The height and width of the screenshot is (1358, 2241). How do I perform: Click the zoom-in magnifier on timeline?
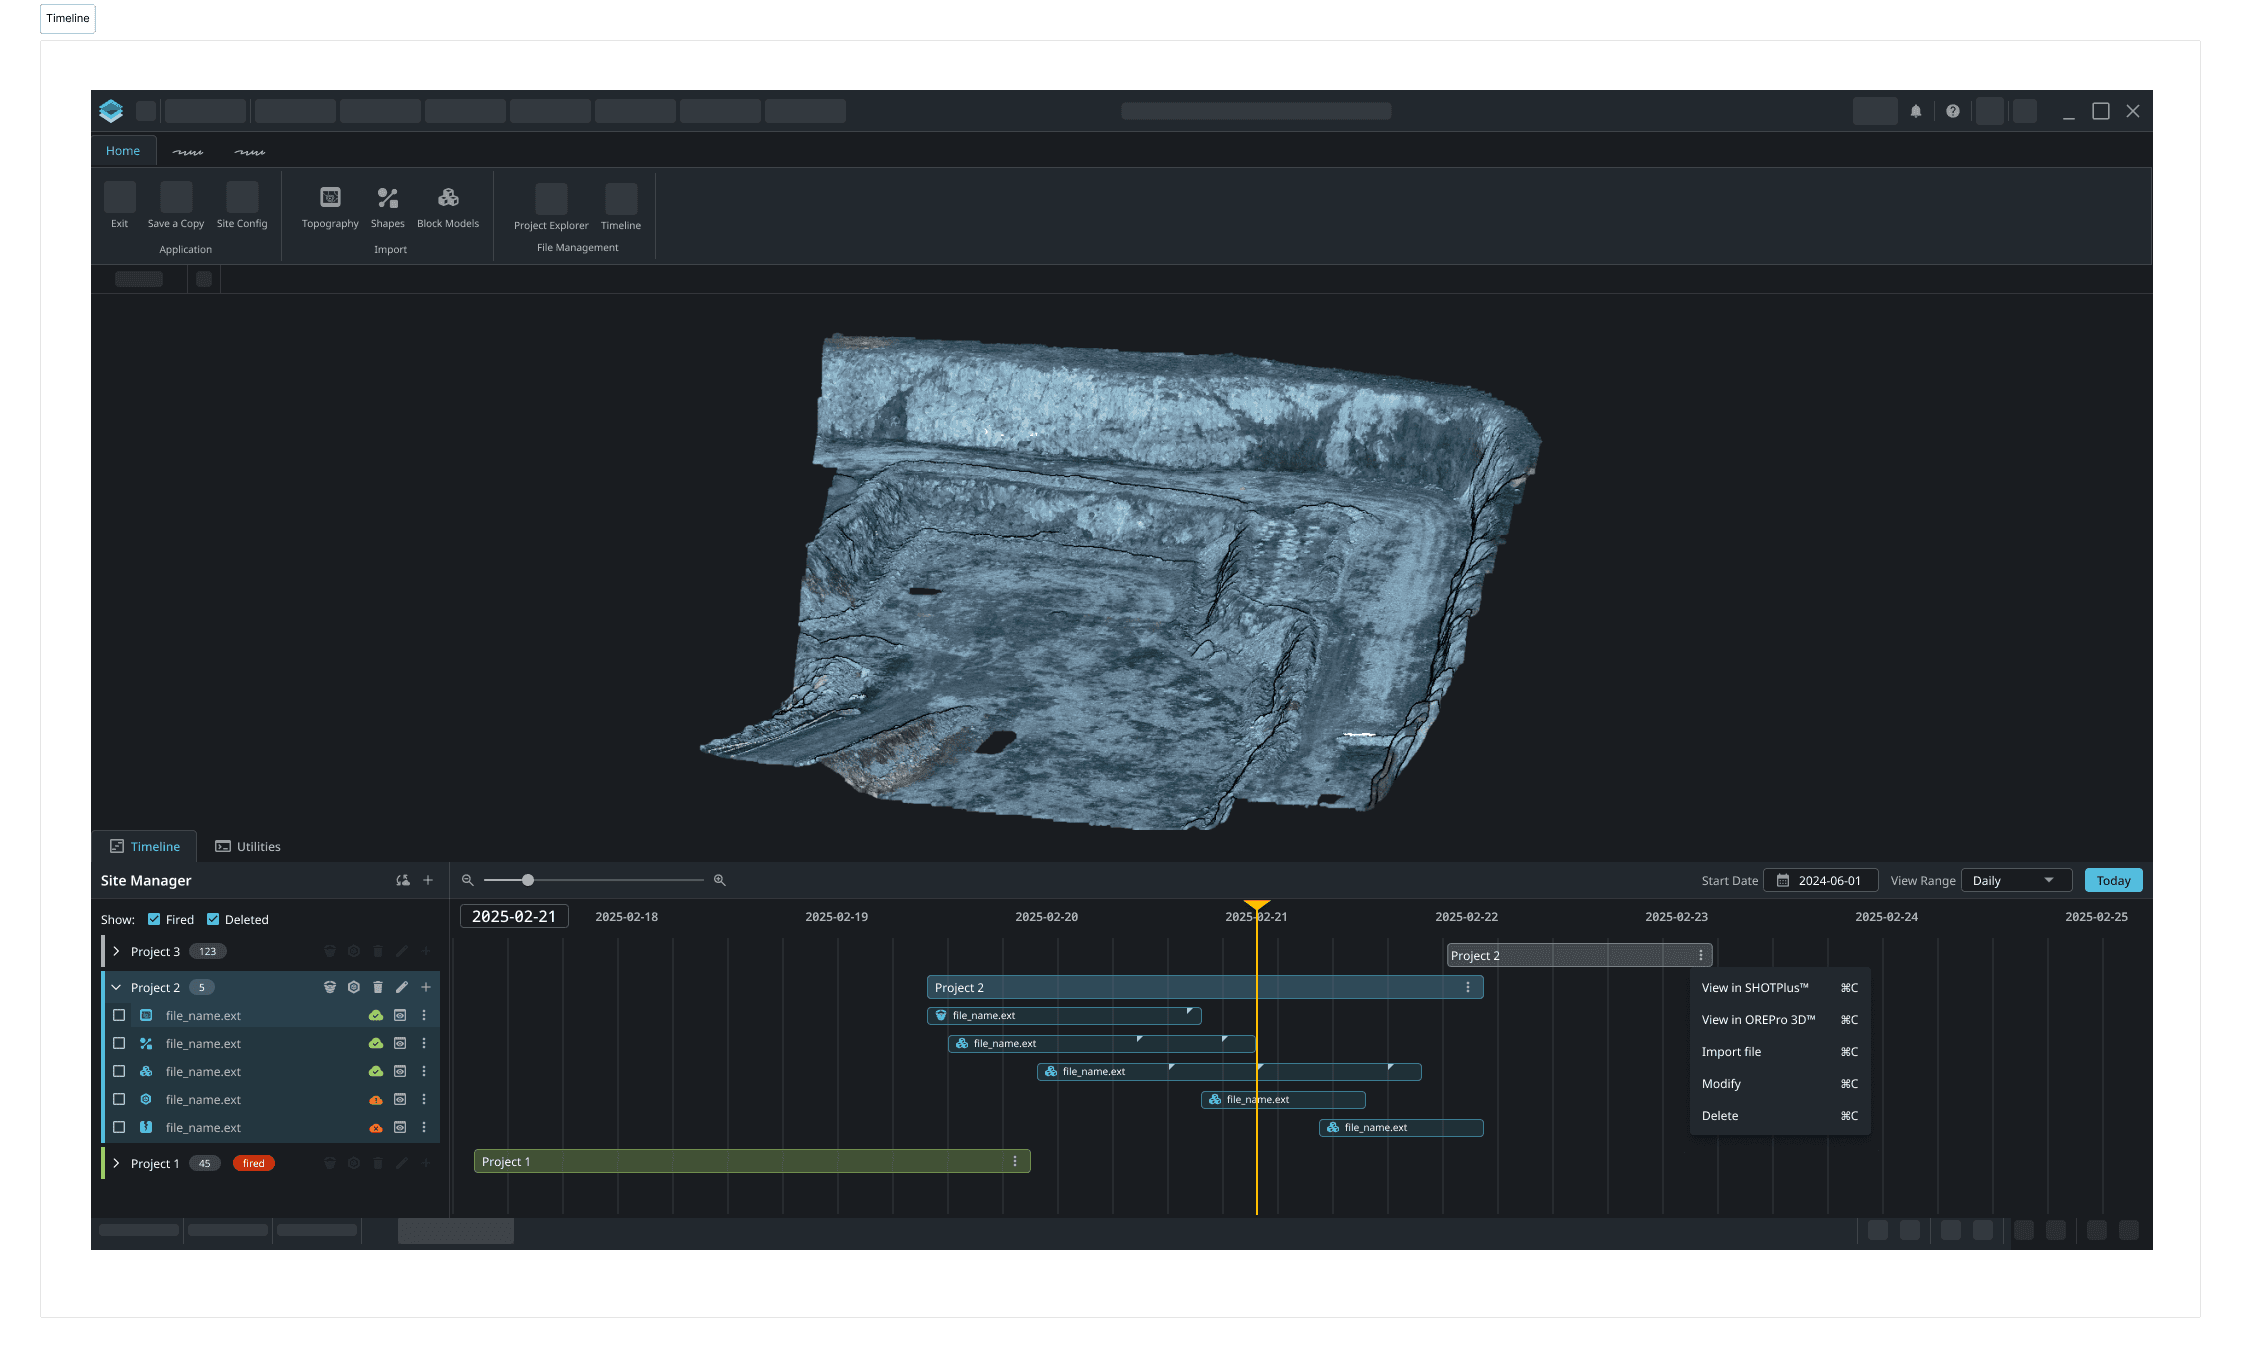click(x=719, y=880)
